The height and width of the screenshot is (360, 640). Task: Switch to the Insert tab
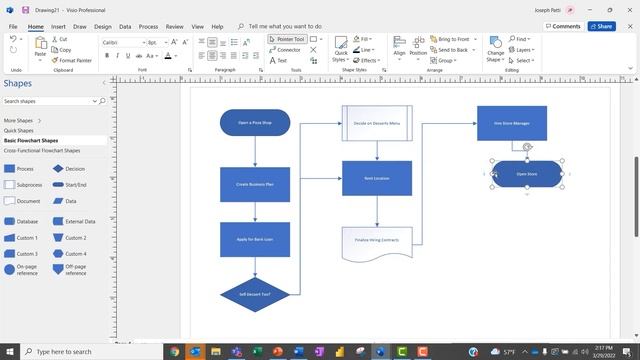click(58, 27)
